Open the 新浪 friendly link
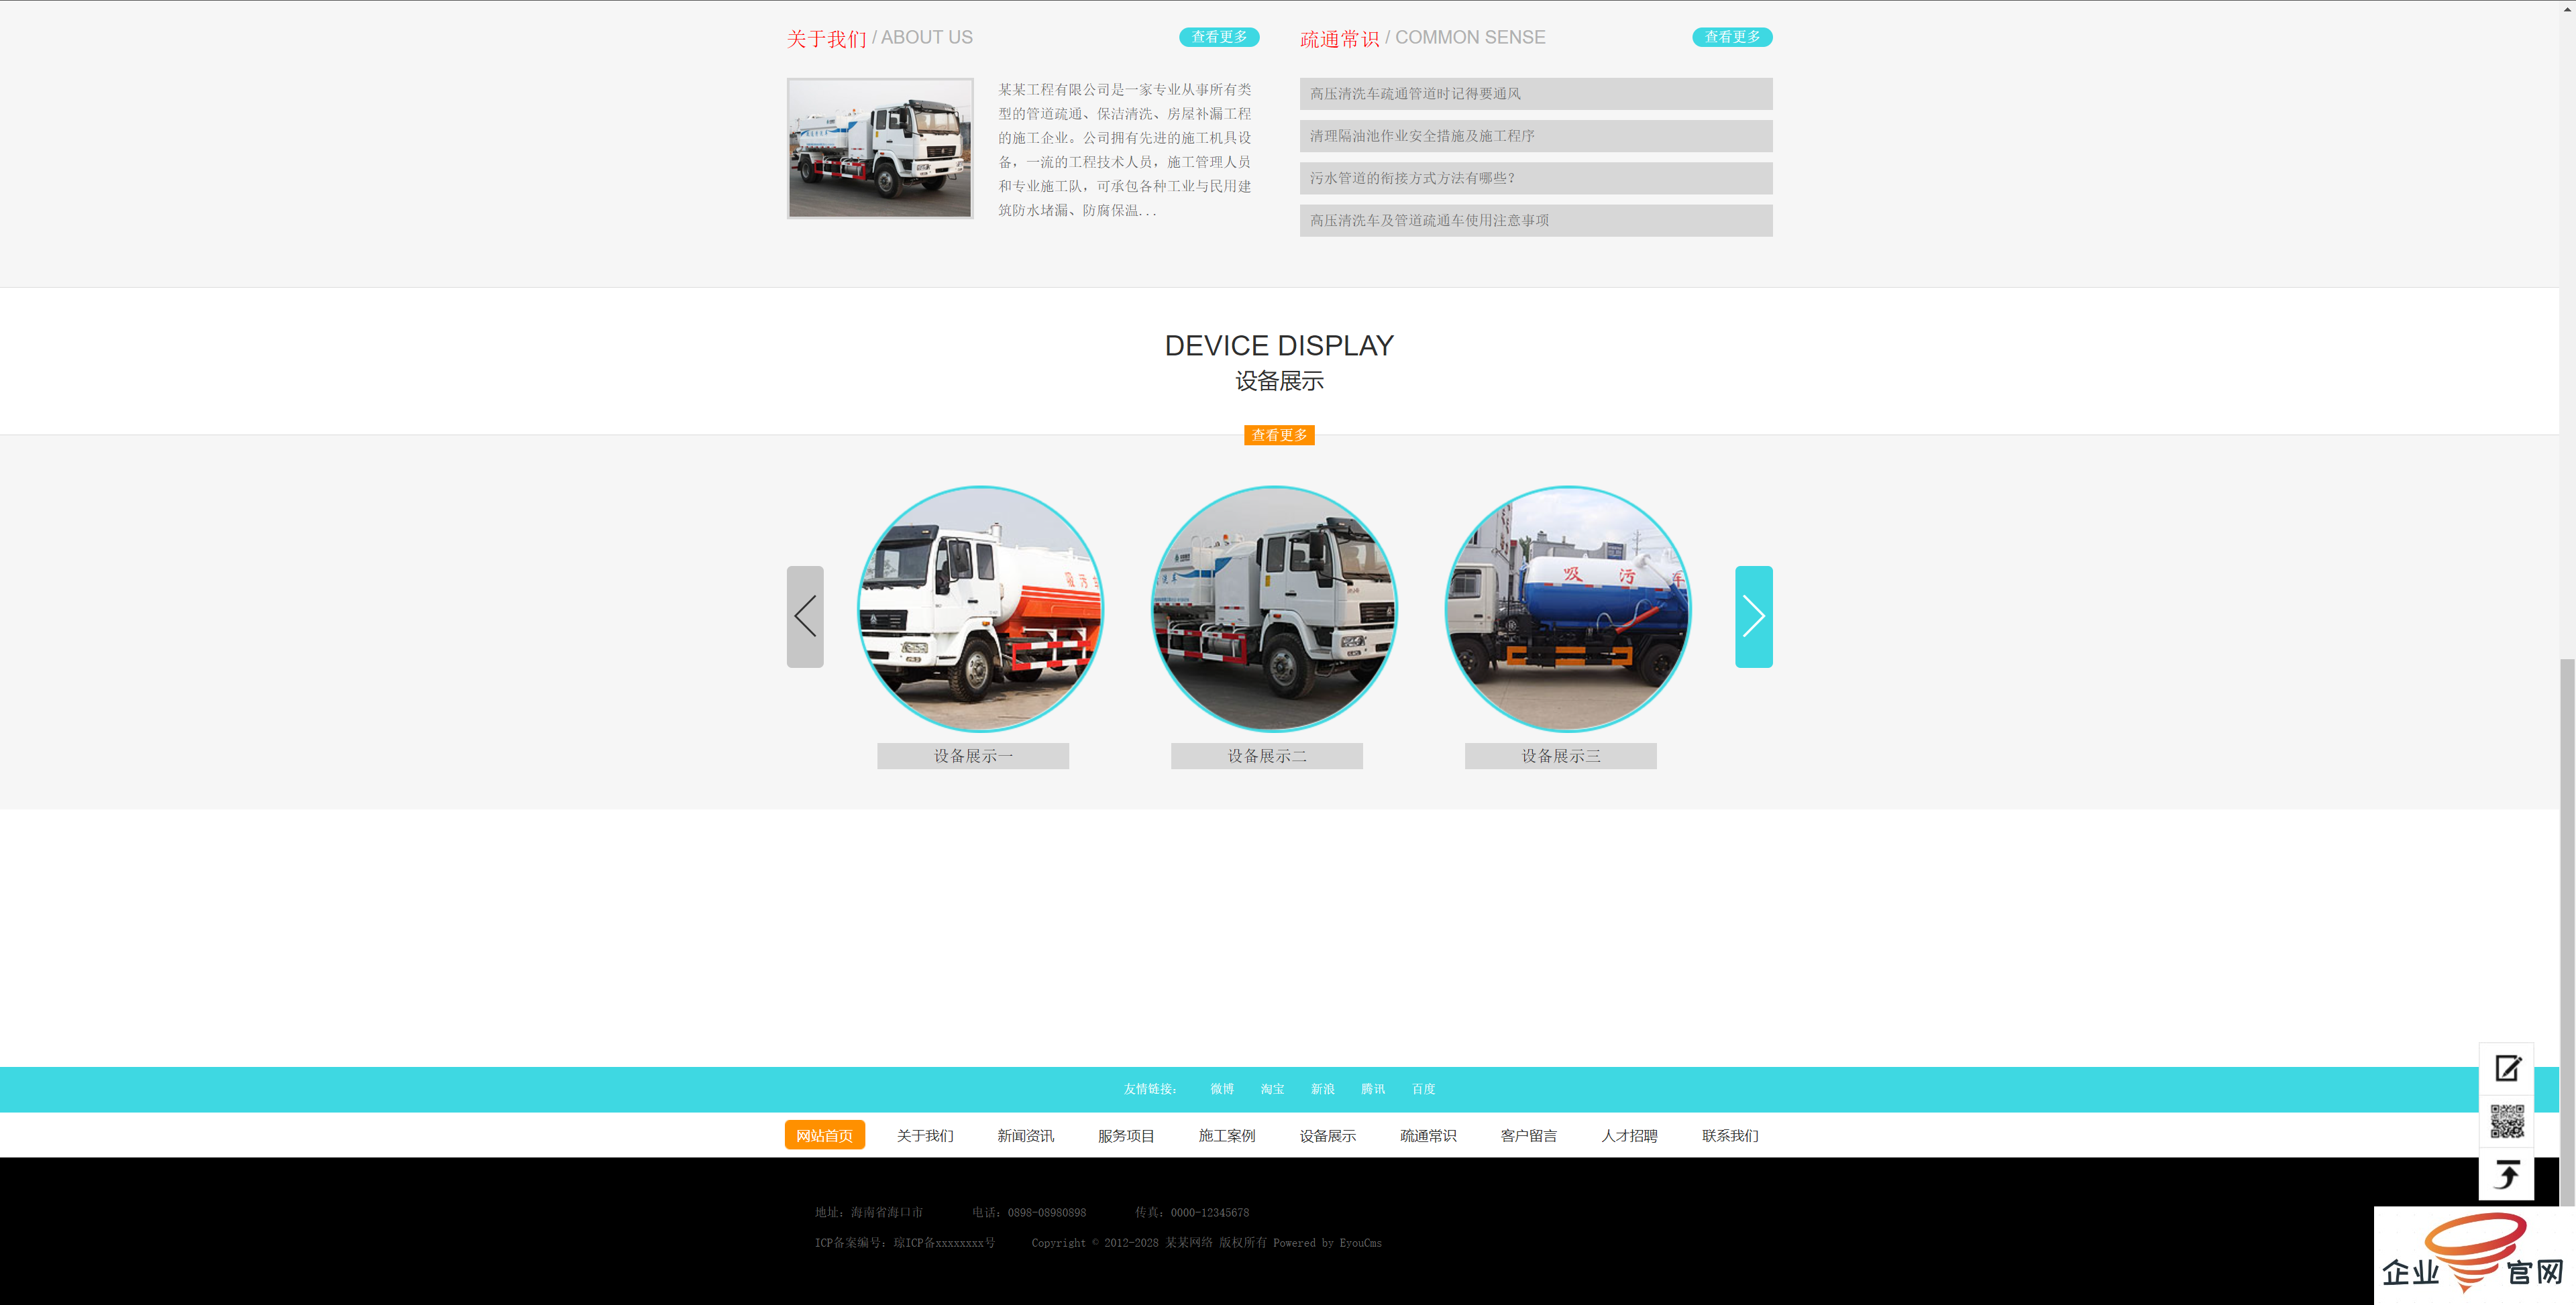2576x1305 pixels. (x=1323, y=1089)
